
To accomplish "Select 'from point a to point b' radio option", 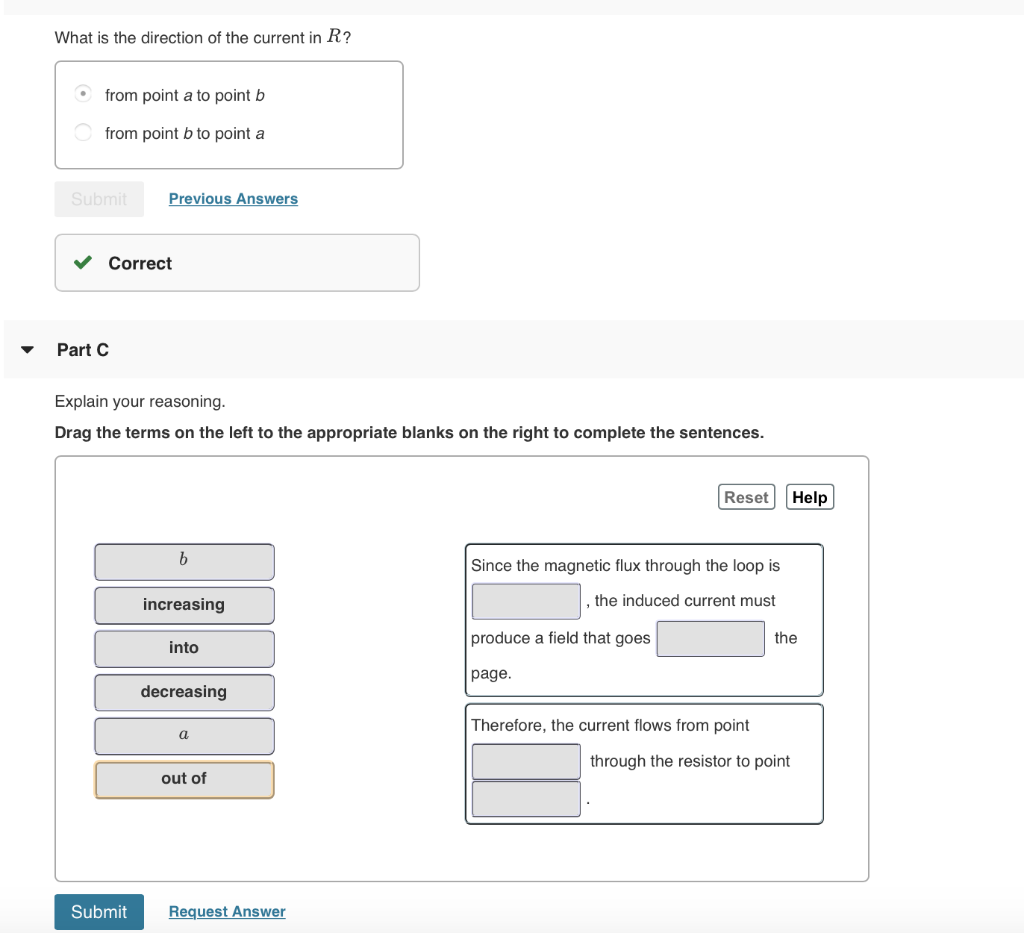I will (85, 95).
